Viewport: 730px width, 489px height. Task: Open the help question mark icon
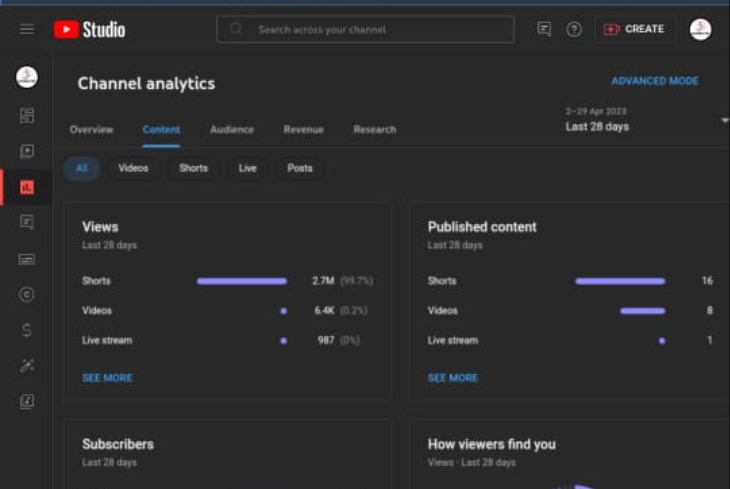pyautogui.click(x=574, y=29)
